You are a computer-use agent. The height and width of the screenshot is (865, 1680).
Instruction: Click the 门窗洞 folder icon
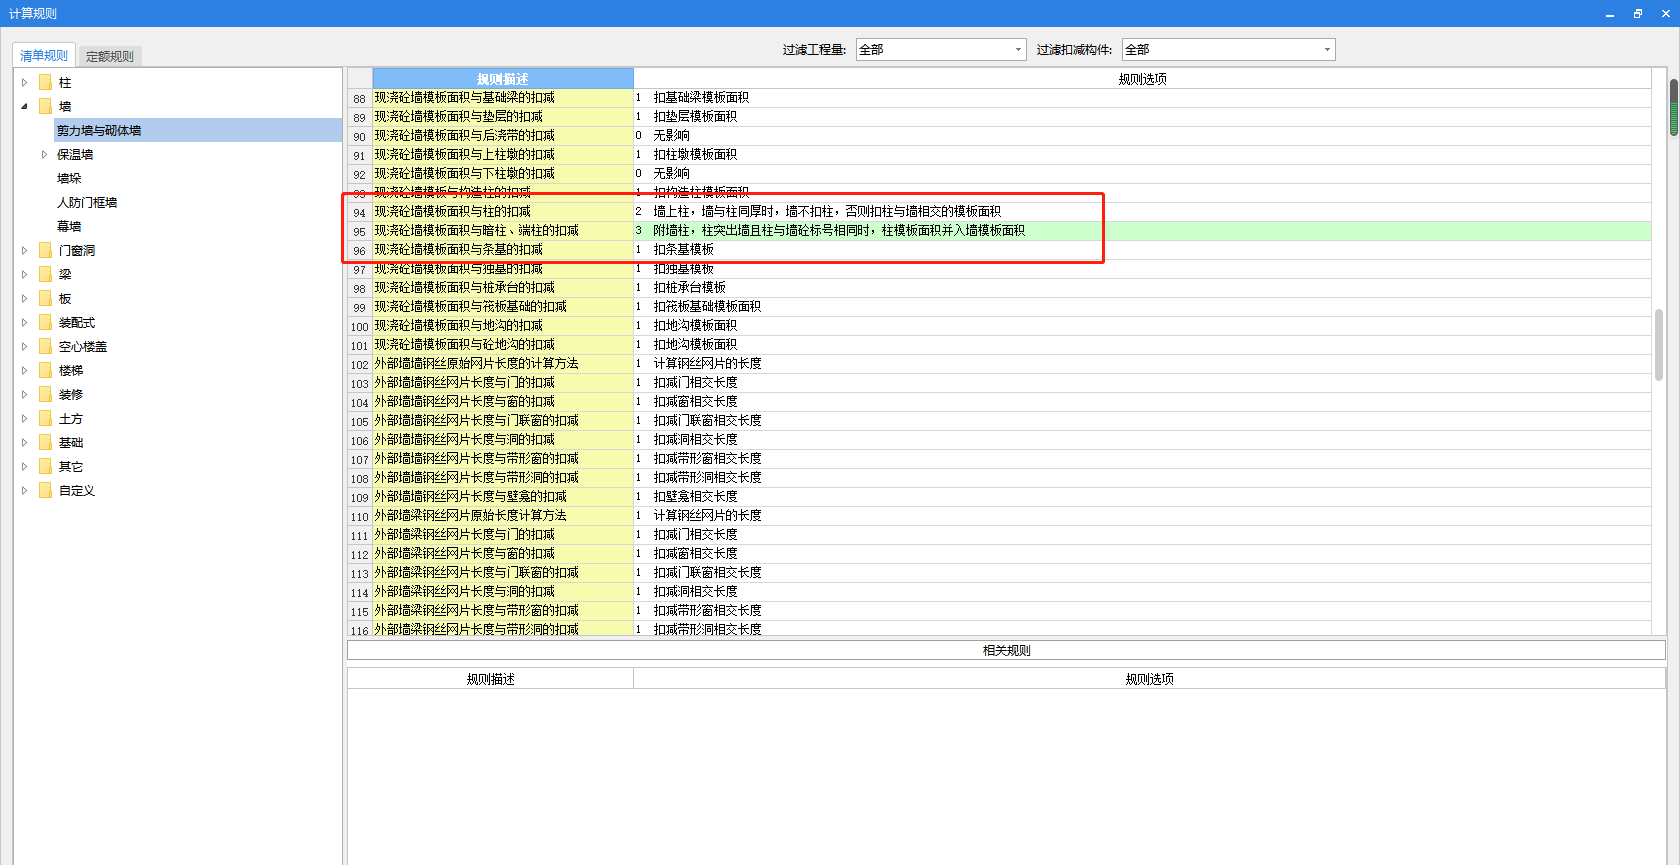click(x=45, y=250)
